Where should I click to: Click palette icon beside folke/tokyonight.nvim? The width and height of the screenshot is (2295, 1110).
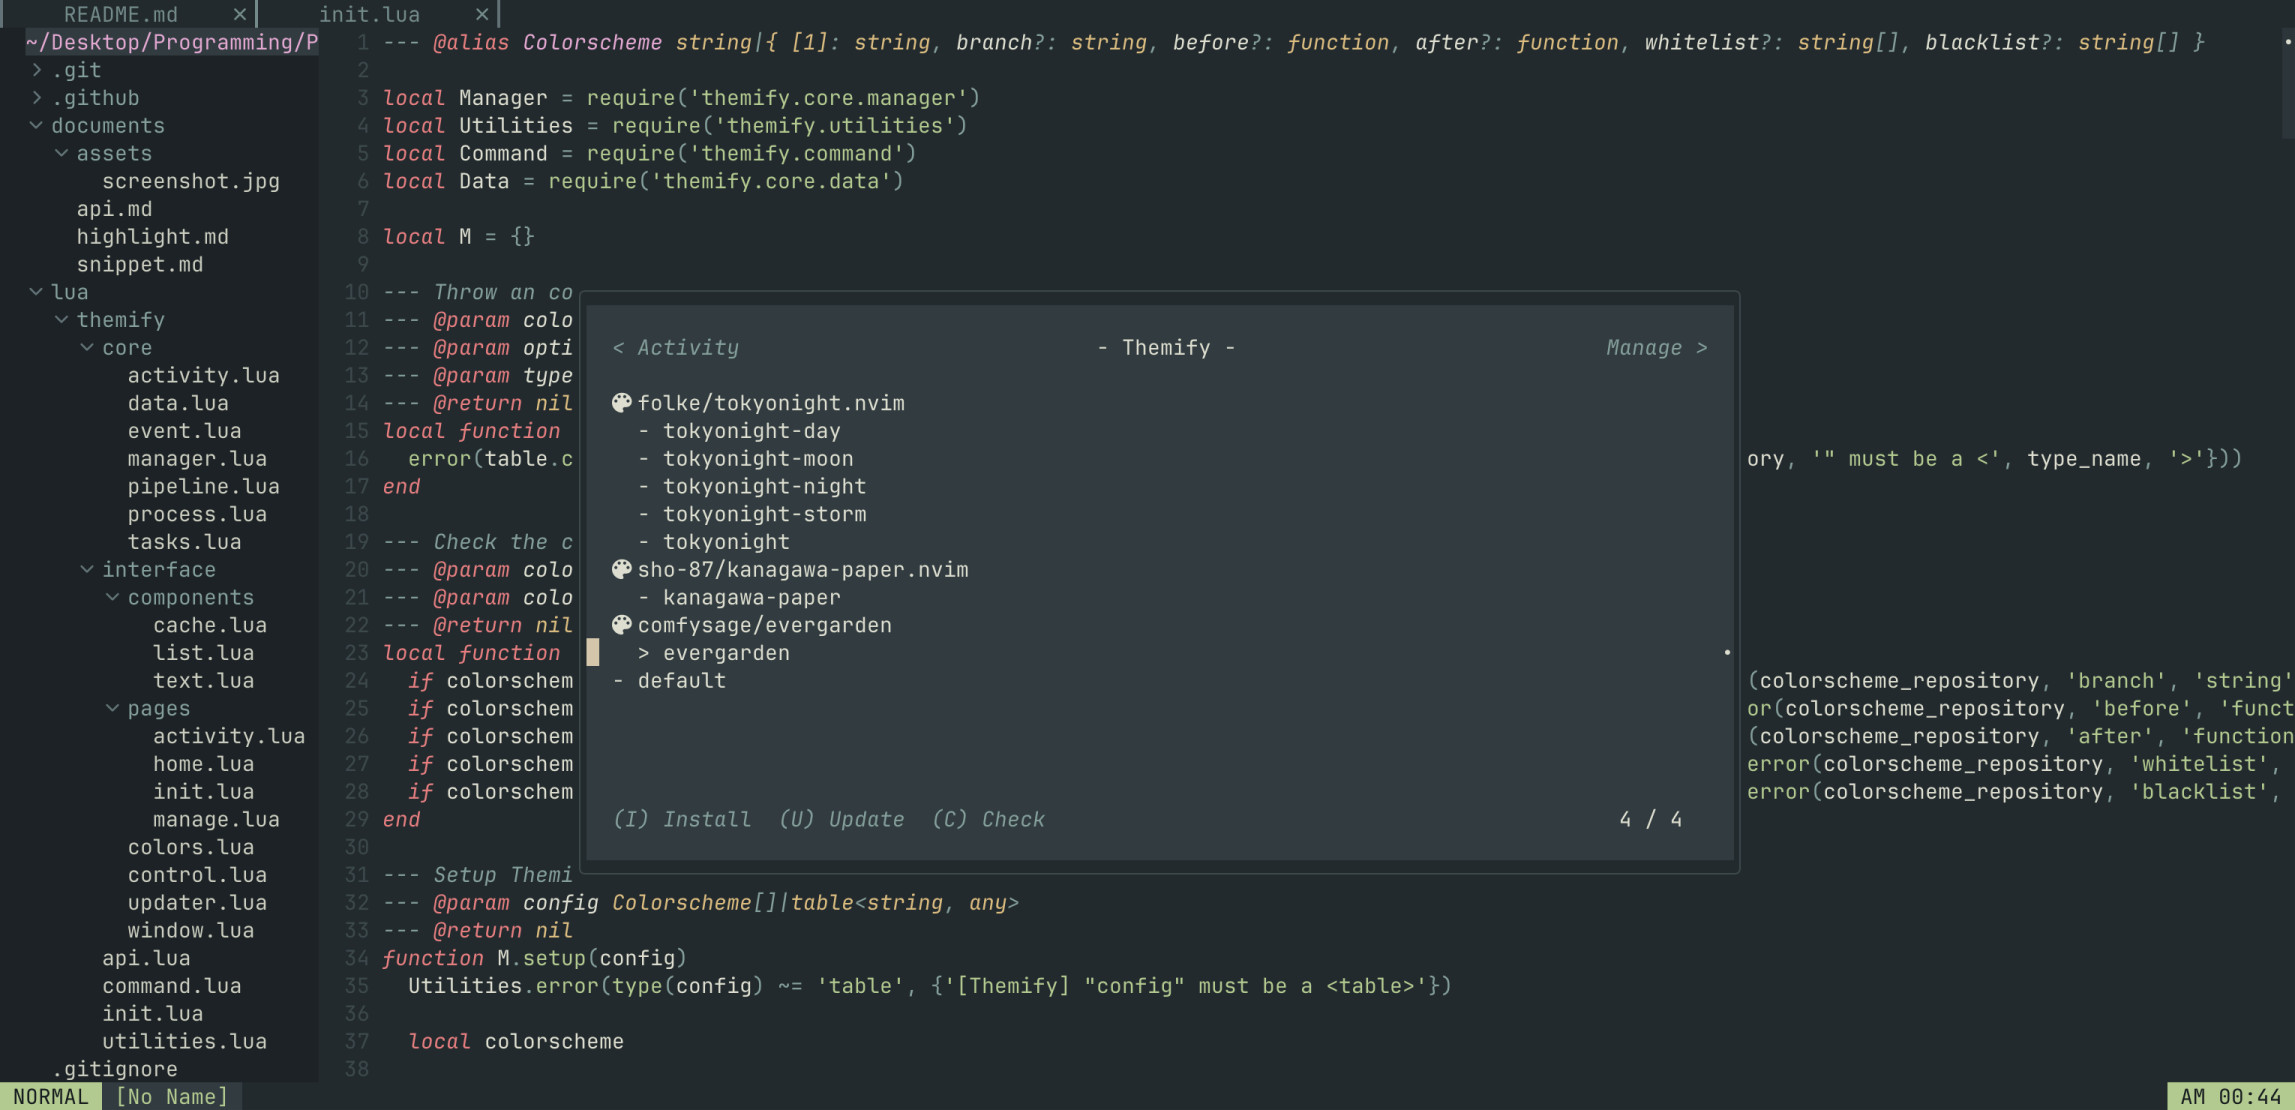pyautogui.click(x=621, y=403)
